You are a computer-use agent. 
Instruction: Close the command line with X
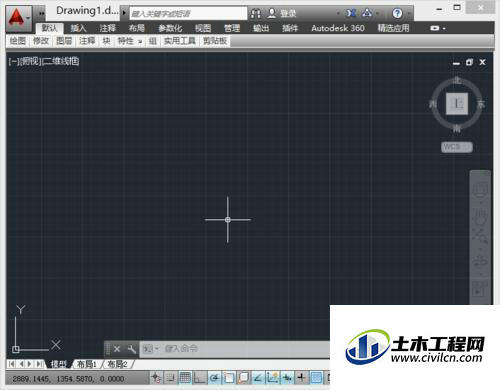(117, 349)
